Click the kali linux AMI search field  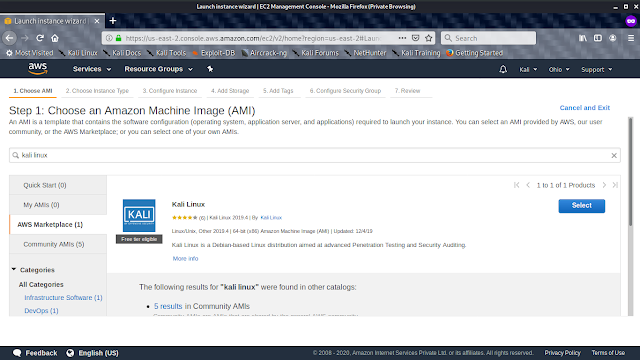[314, 156]
